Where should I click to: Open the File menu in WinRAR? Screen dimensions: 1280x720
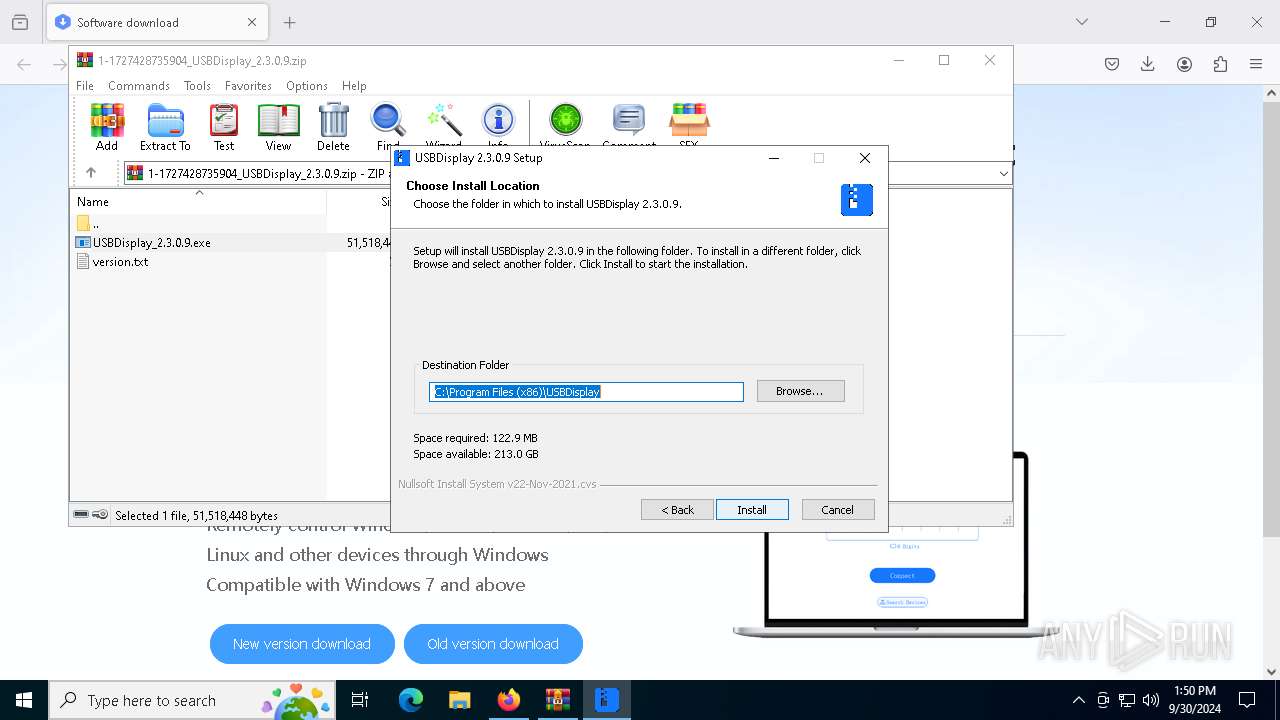coord(85,86)
